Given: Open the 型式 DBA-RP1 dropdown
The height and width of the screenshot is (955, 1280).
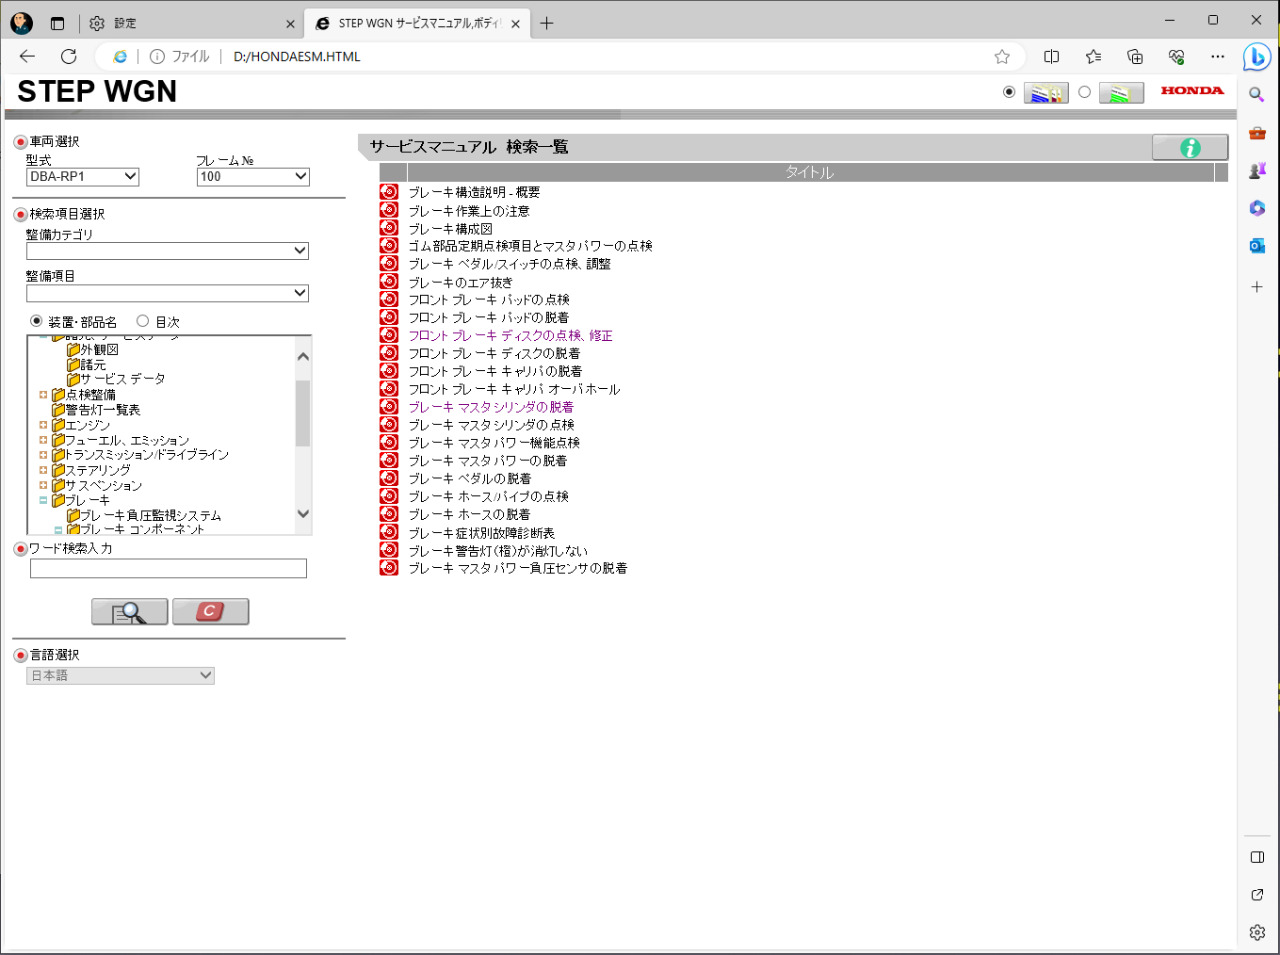Looking at the screenshot, I should pos(82,177).
